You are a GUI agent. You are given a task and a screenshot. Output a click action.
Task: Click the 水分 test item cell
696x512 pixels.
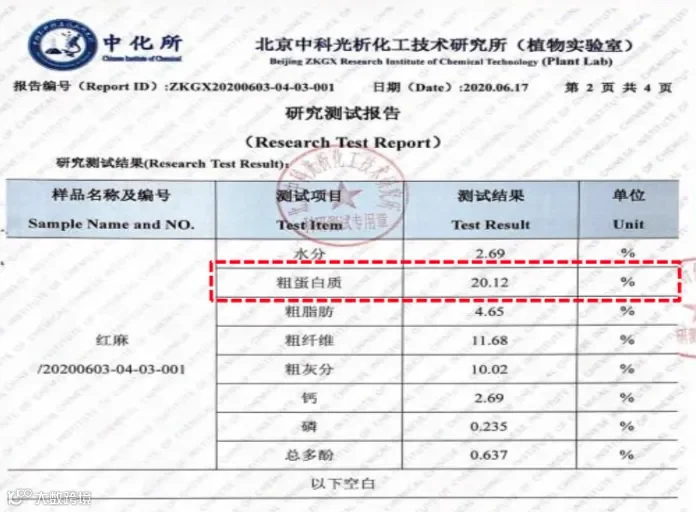pyautogui.click(x=309, y=254)
